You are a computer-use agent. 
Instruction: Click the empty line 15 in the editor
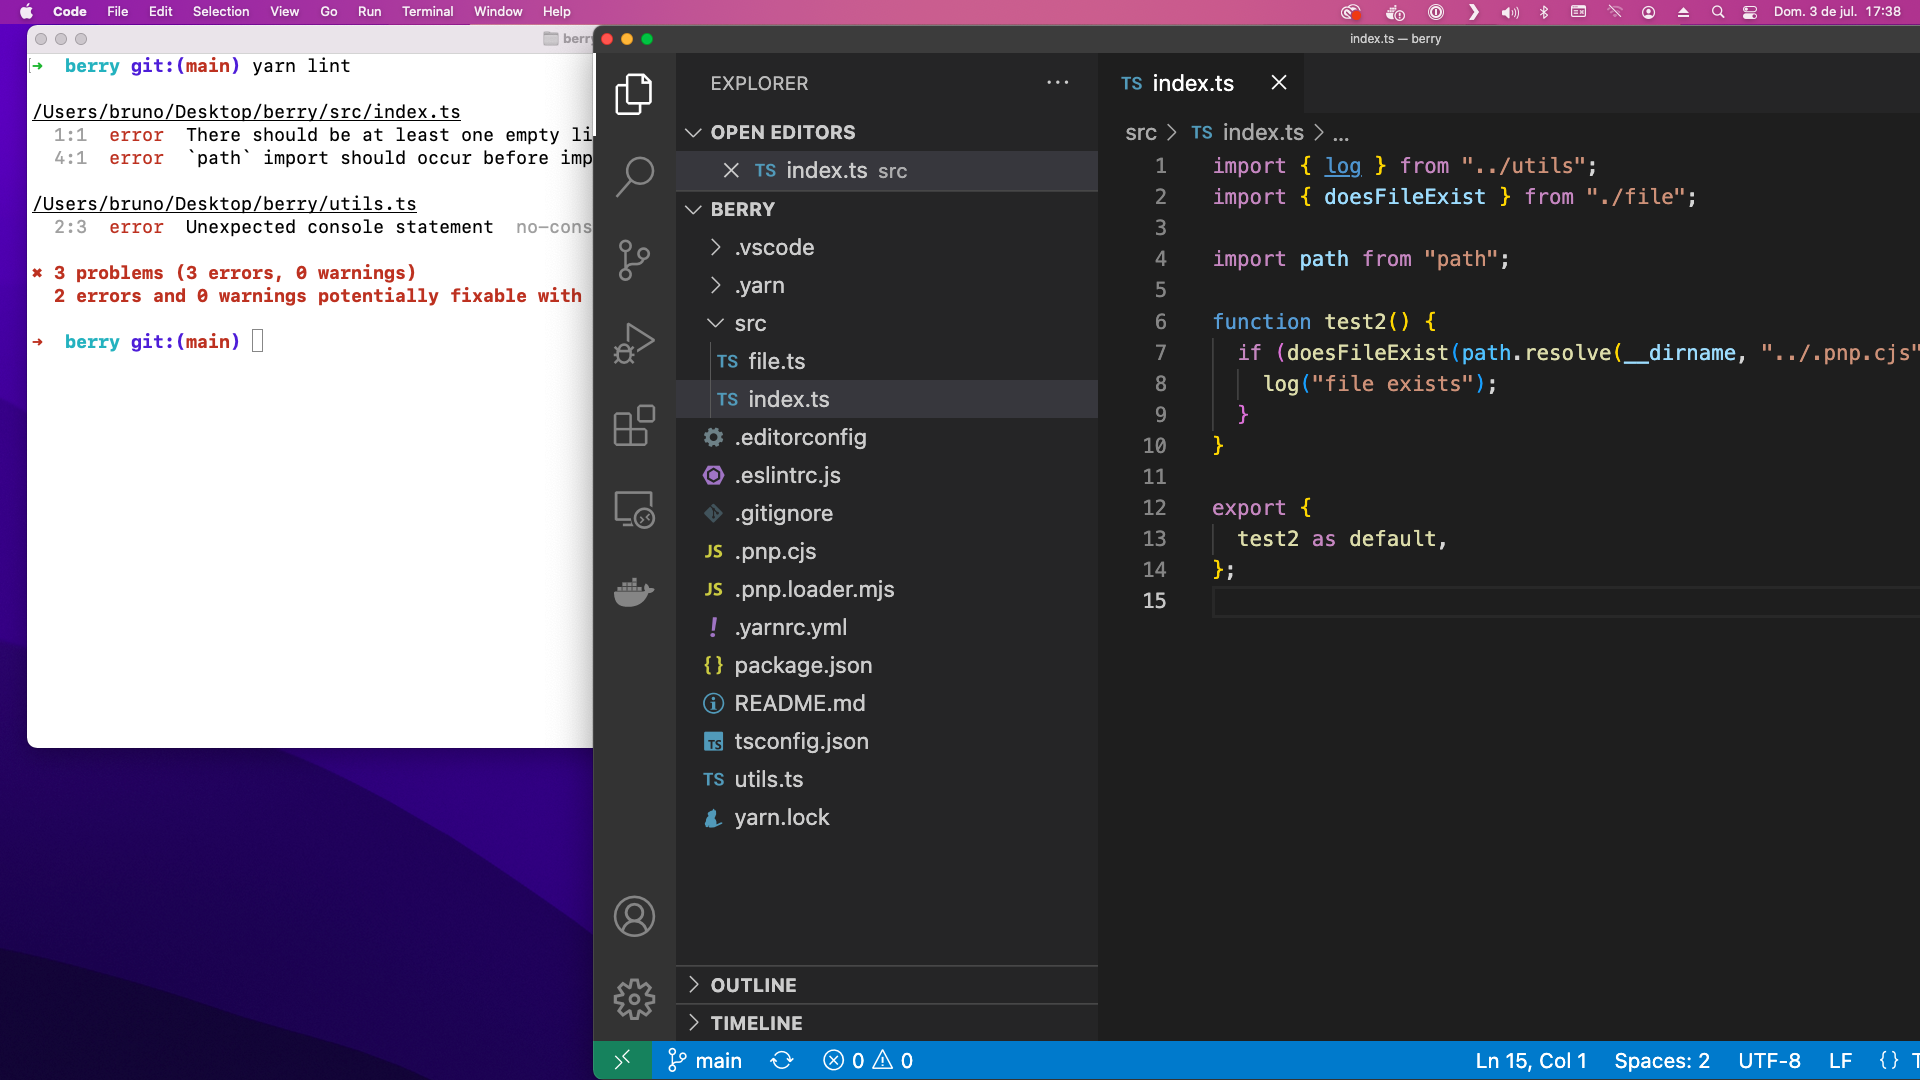click(x=1565, y=601)
